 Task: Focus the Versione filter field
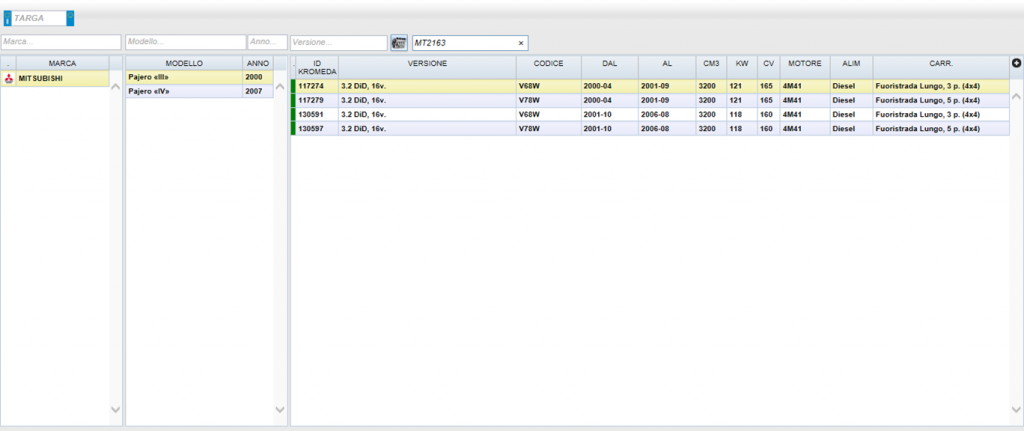[x=339, y=42]
